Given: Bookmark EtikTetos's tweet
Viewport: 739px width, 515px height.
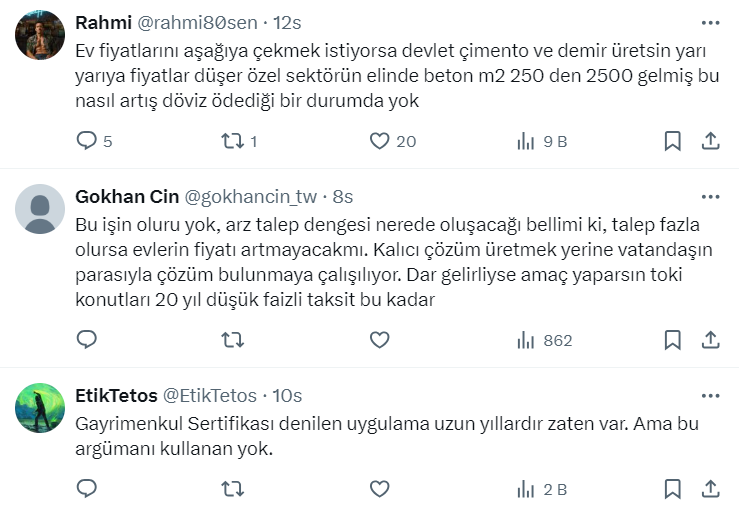Looking at the screenshot, I should tap(673, 488).
